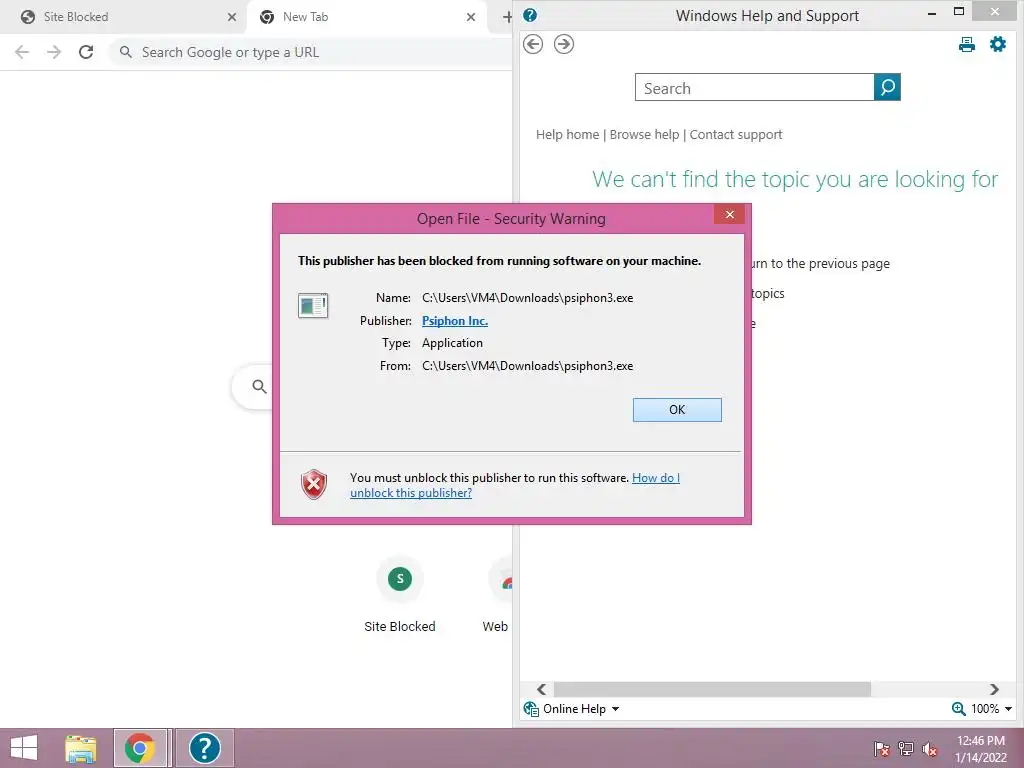Click the psiphon3.exe application file icon in the dialog

(313, 305)
